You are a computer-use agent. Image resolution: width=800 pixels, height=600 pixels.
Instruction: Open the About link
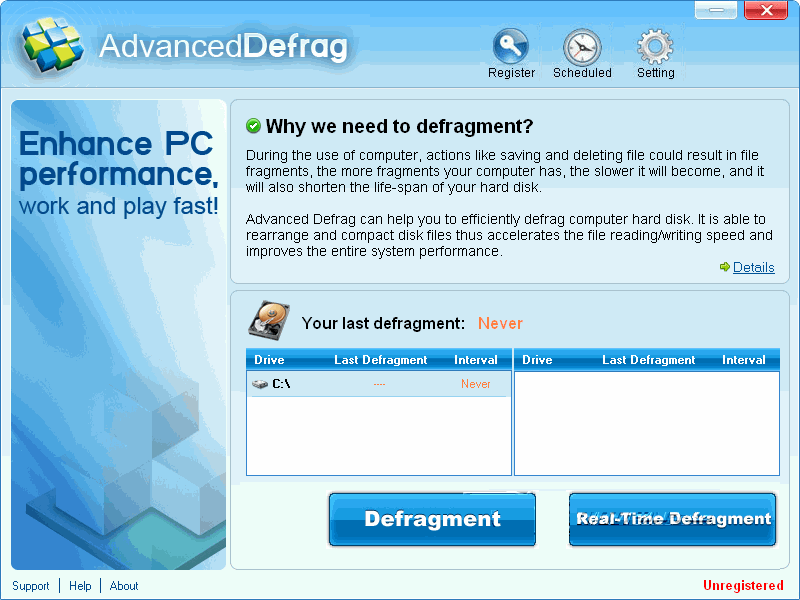(124, 586)
